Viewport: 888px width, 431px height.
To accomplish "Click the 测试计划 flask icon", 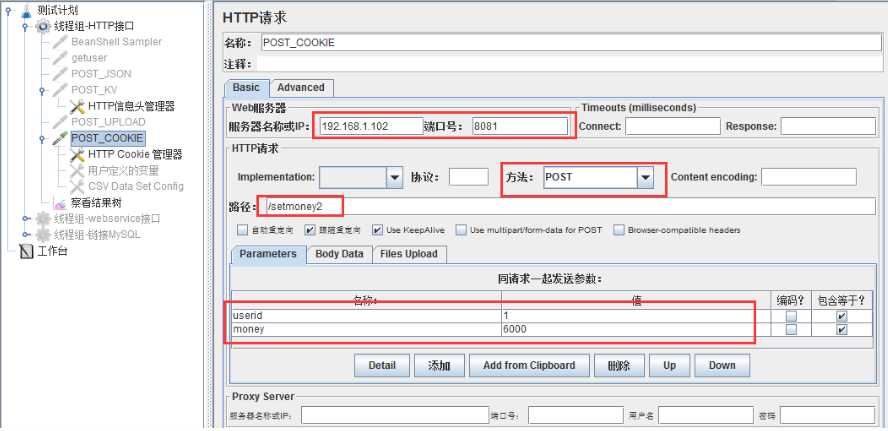I will [x=27, y=10].
